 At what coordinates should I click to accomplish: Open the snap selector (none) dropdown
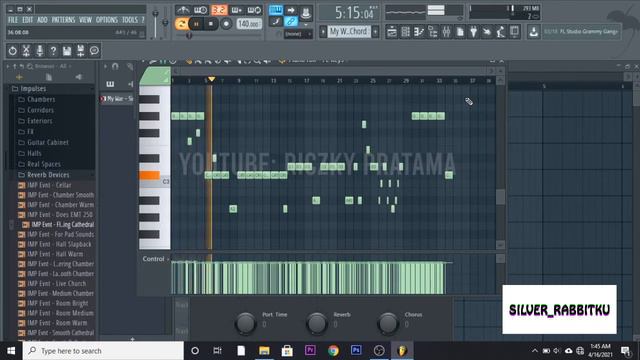tap(298, 34)
